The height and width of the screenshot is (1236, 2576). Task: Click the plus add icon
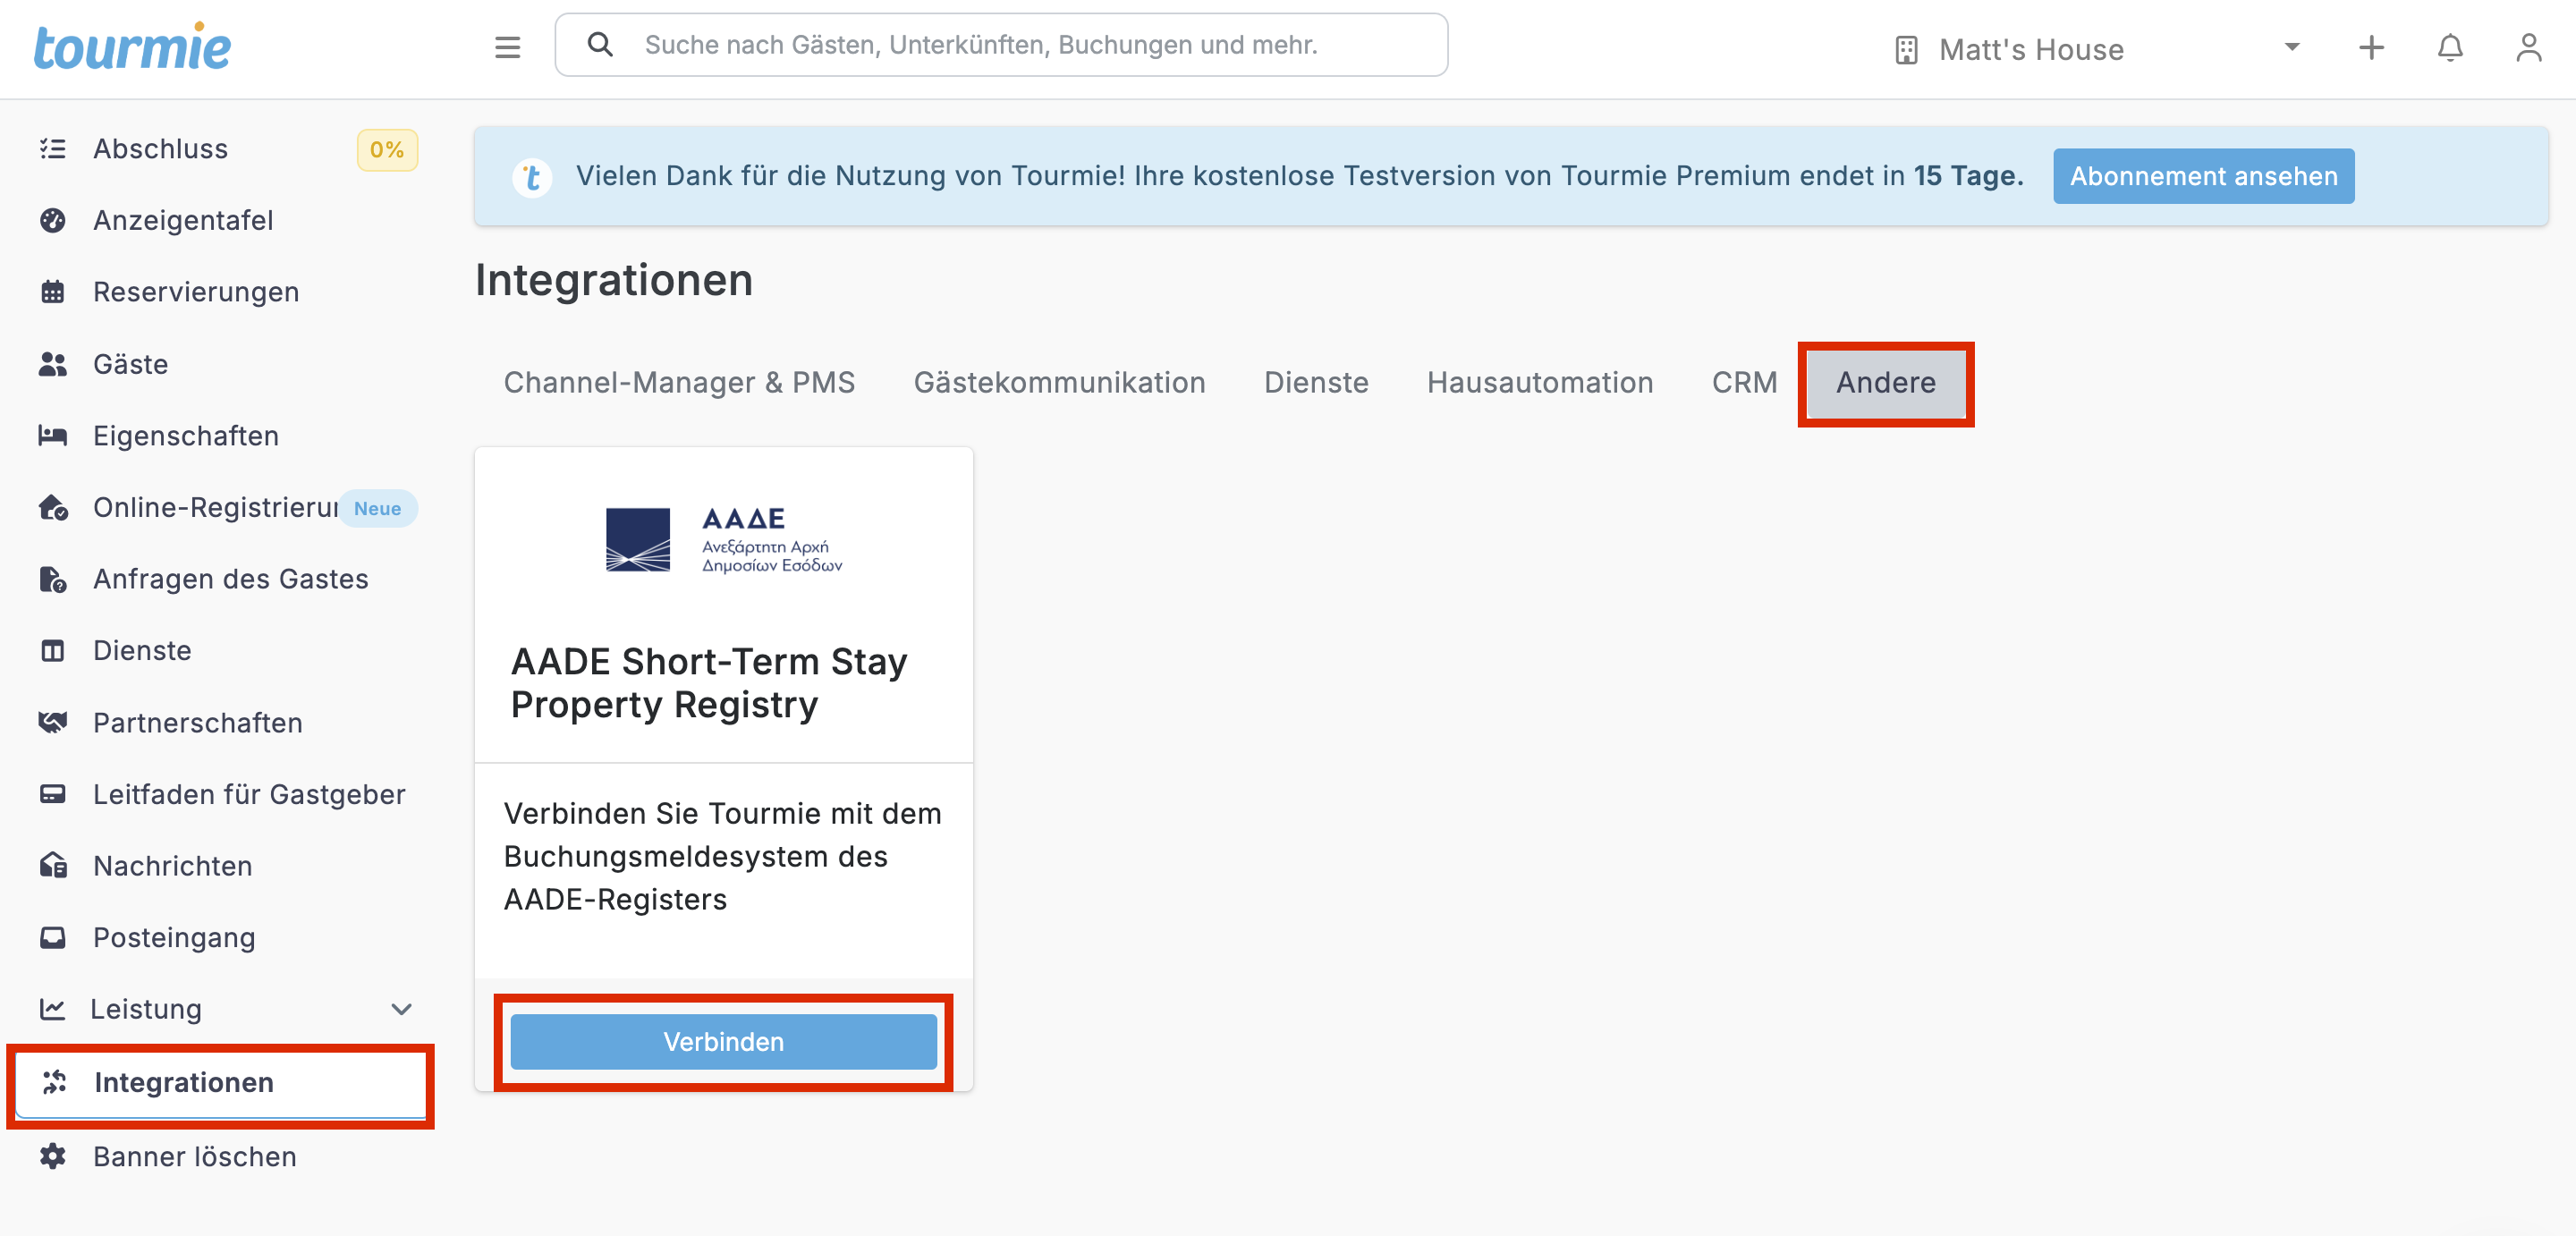(2371, 47)
